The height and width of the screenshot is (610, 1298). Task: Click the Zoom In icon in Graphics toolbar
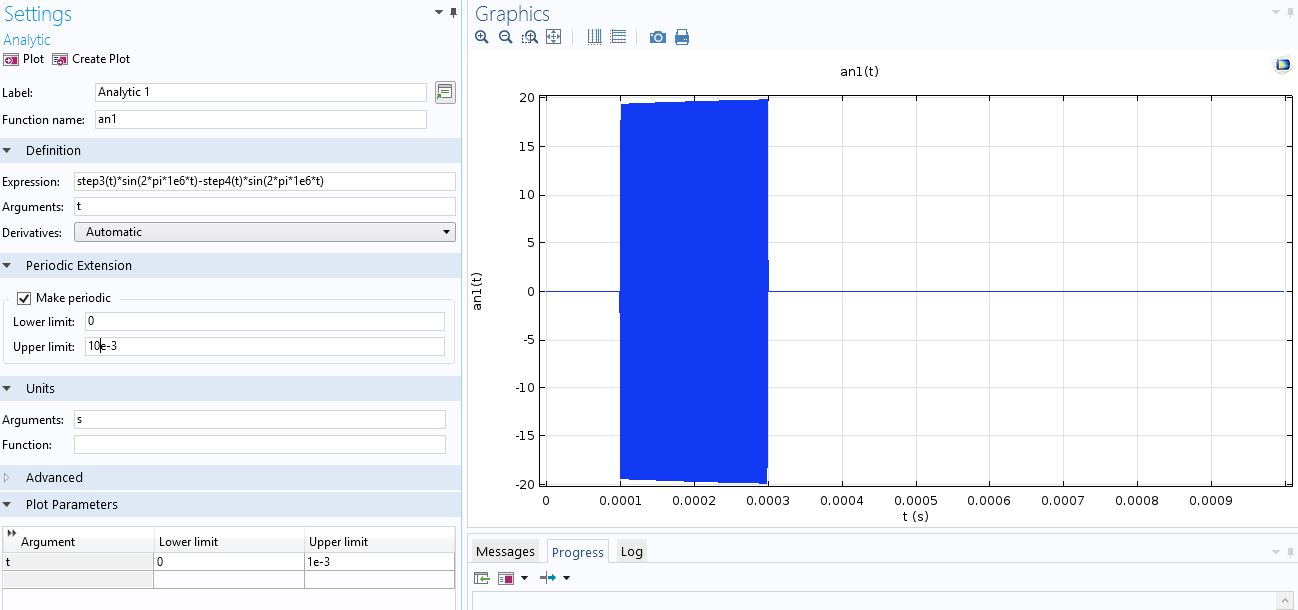click(482, 37)
